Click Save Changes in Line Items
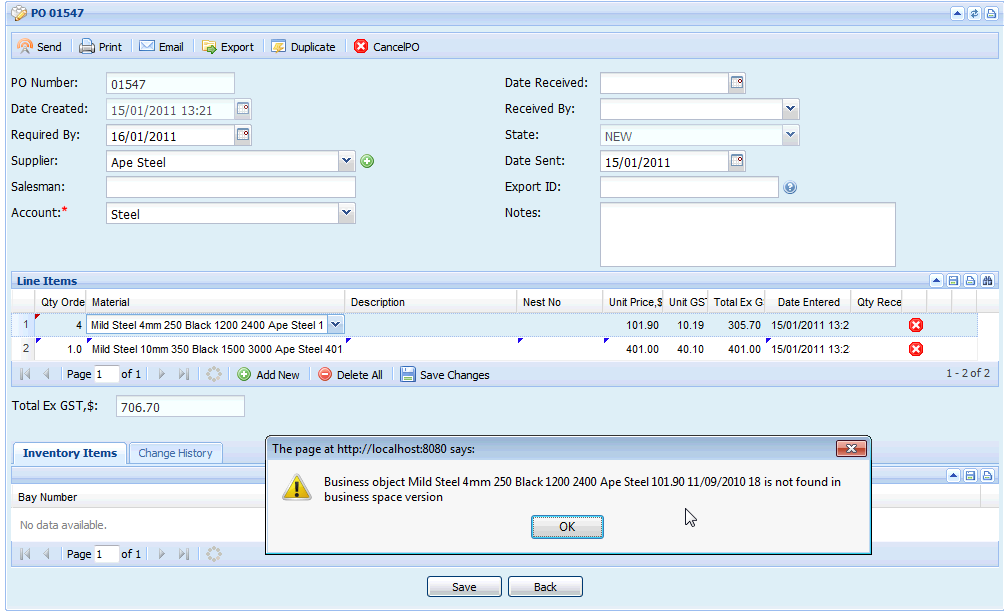Viewport: 1004px width, 614px height. click(x=445, y=375)
